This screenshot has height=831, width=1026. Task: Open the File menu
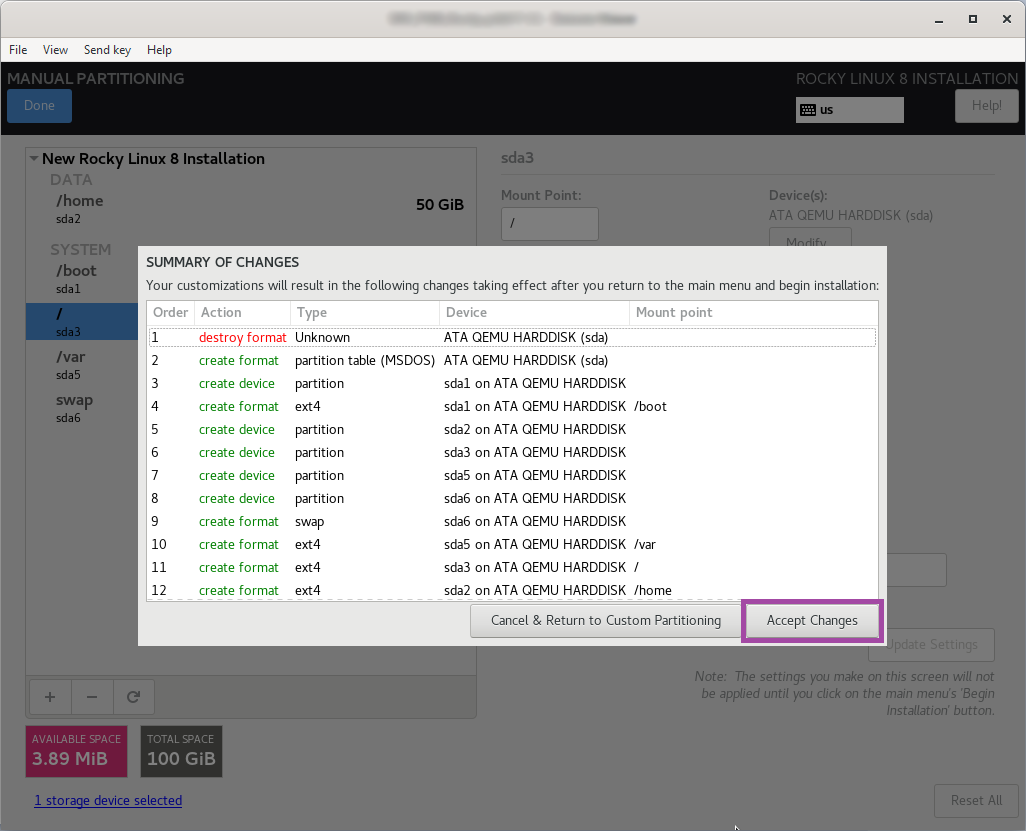point(18,50)
